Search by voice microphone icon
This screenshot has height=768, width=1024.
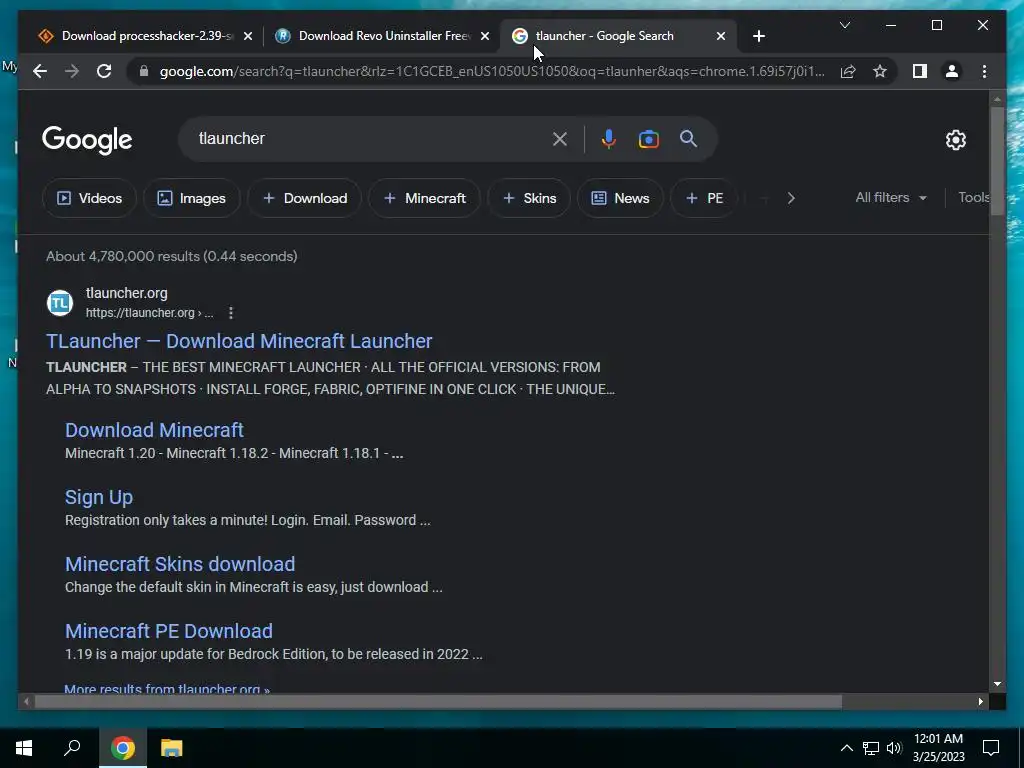tap(609, 139)
